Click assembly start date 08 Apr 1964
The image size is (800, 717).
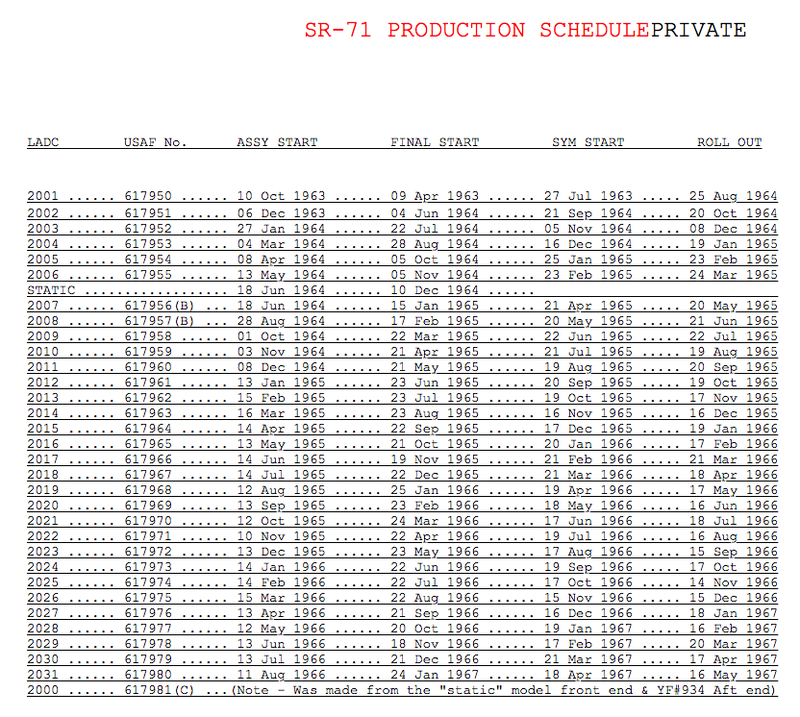pos(281,259)
